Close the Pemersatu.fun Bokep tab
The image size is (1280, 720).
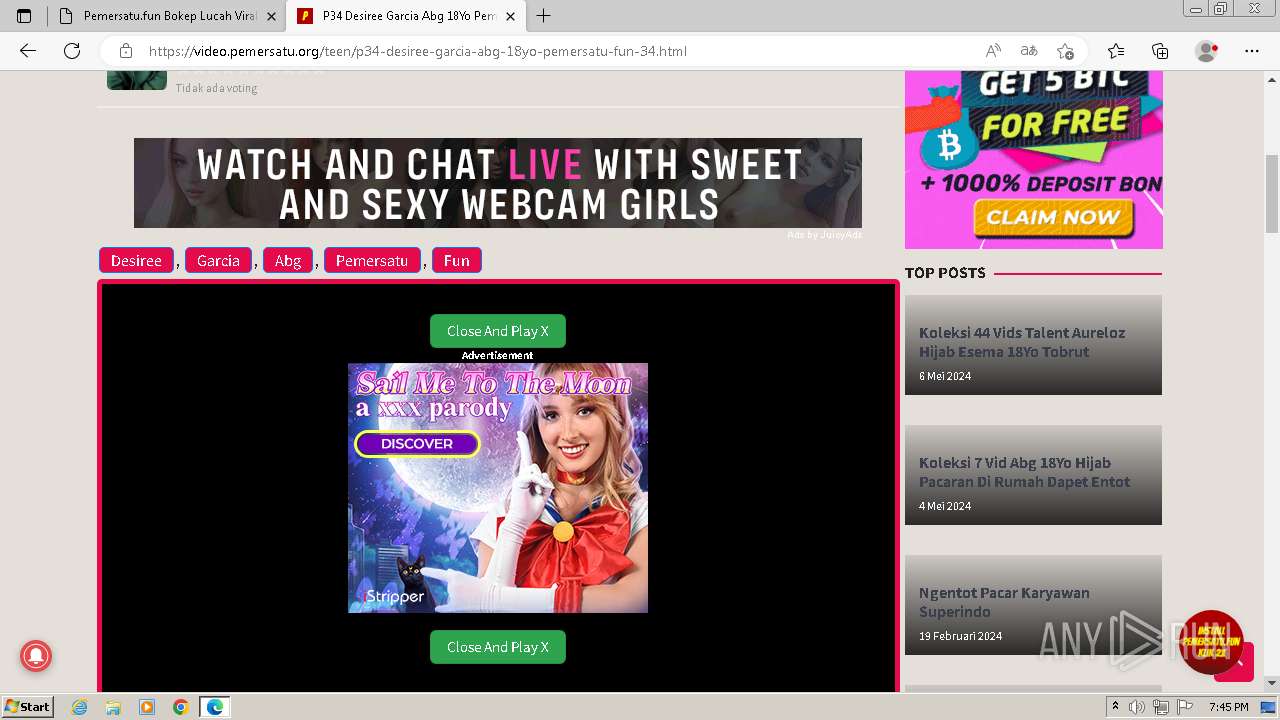tap(271, 16)
